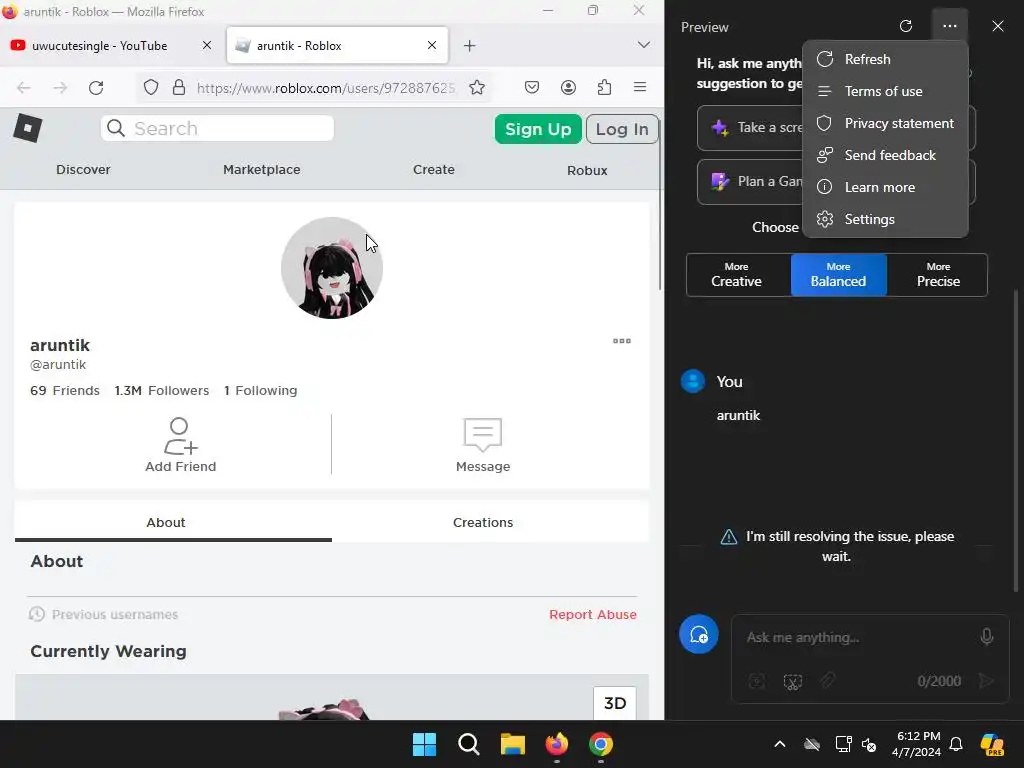1024x768 pixels.
Task: Select Learn more menu item
Action: (x=885, y=187)
